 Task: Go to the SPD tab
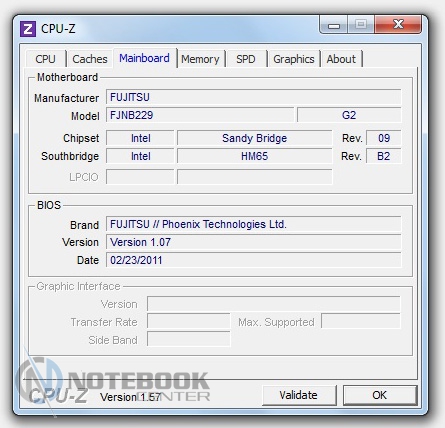pyautogui.click(x=246, y=59)
